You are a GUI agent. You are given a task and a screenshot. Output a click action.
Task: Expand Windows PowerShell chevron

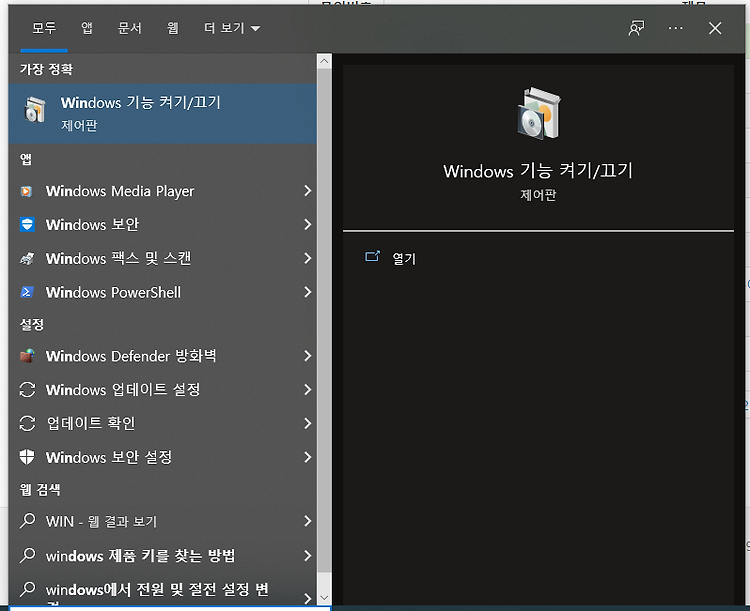pos(308,292)
